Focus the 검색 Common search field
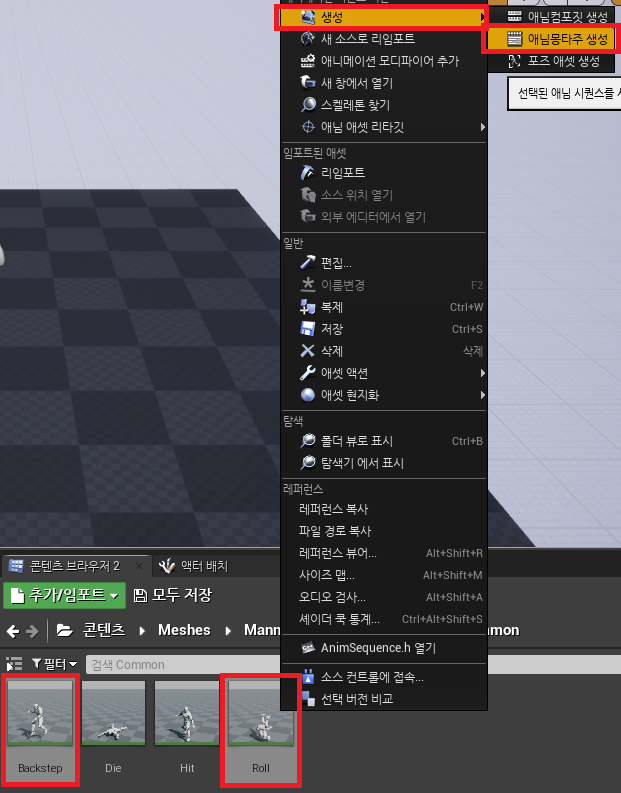 pyautogui.click(x=183, y=665)
